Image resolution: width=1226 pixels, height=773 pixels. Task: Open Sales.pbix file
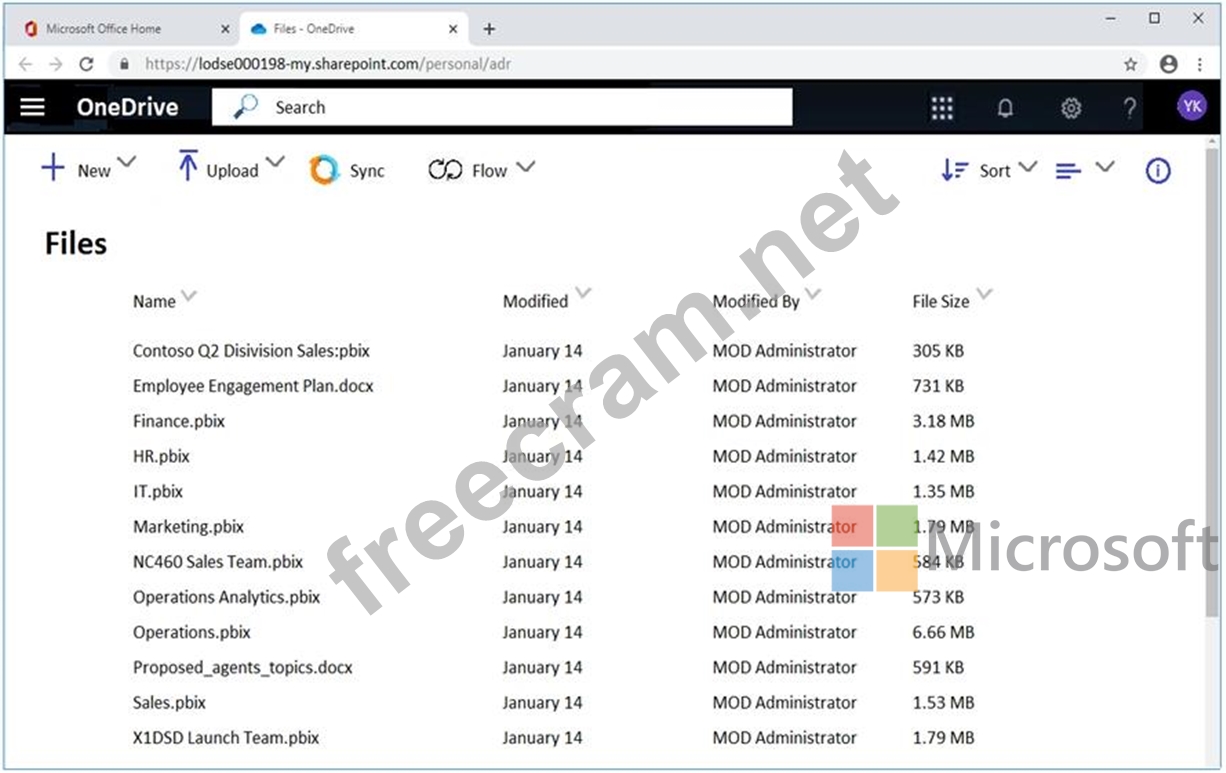pyautogui.click(x=169, y=702)
